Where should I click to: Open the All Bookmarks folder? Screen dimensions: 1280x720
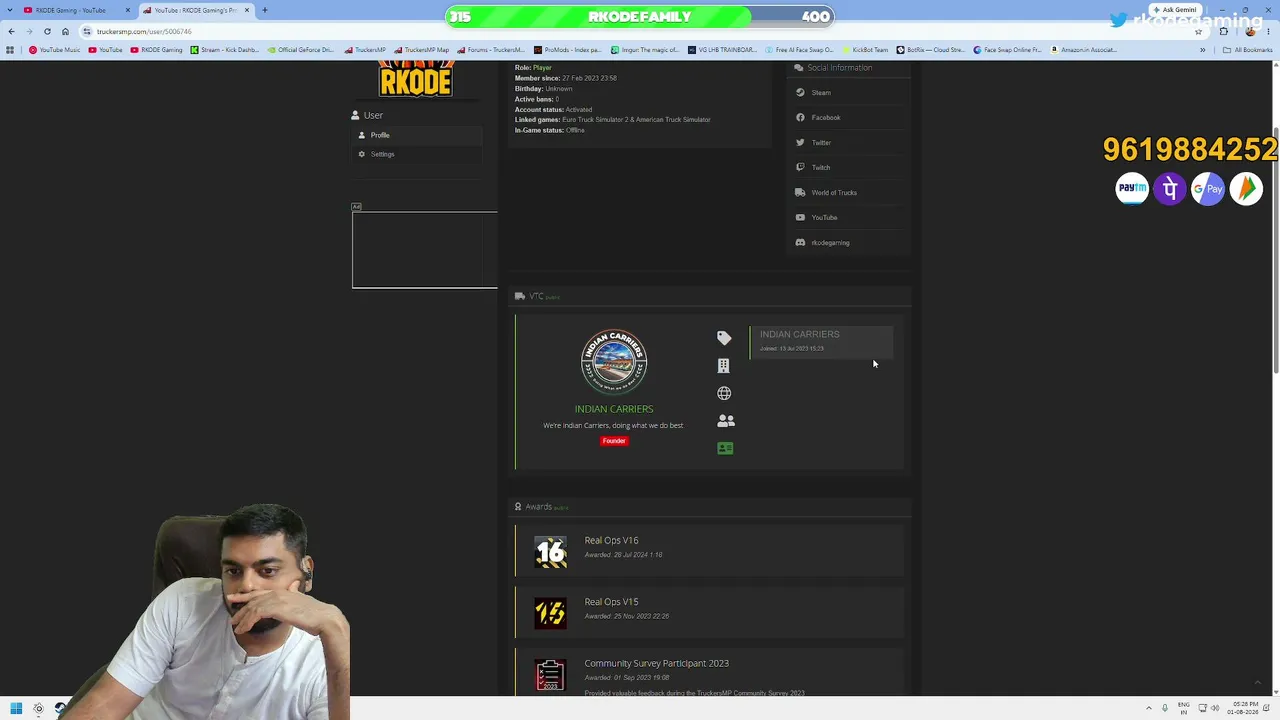point(1247,50)
